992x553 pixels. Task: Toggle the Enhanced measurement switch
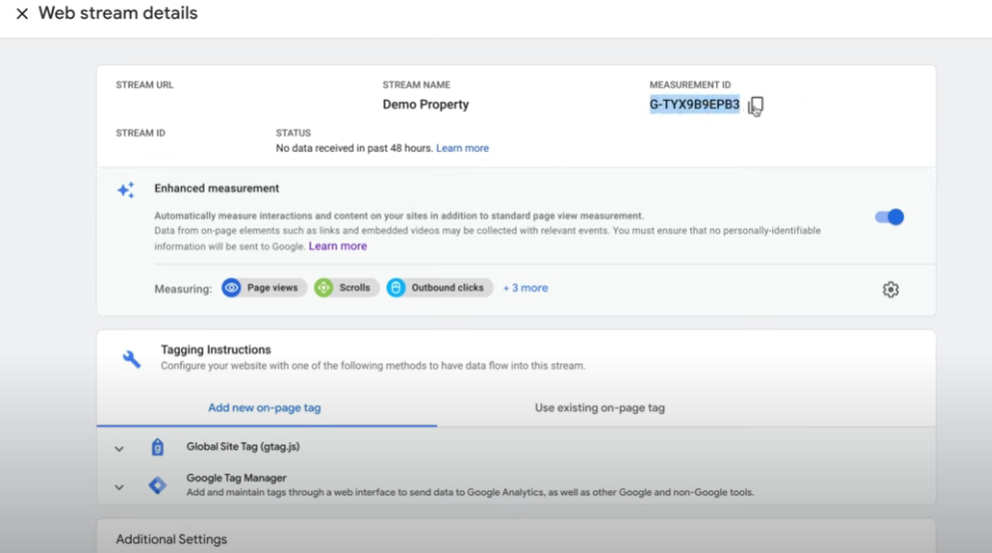[889, 217]
